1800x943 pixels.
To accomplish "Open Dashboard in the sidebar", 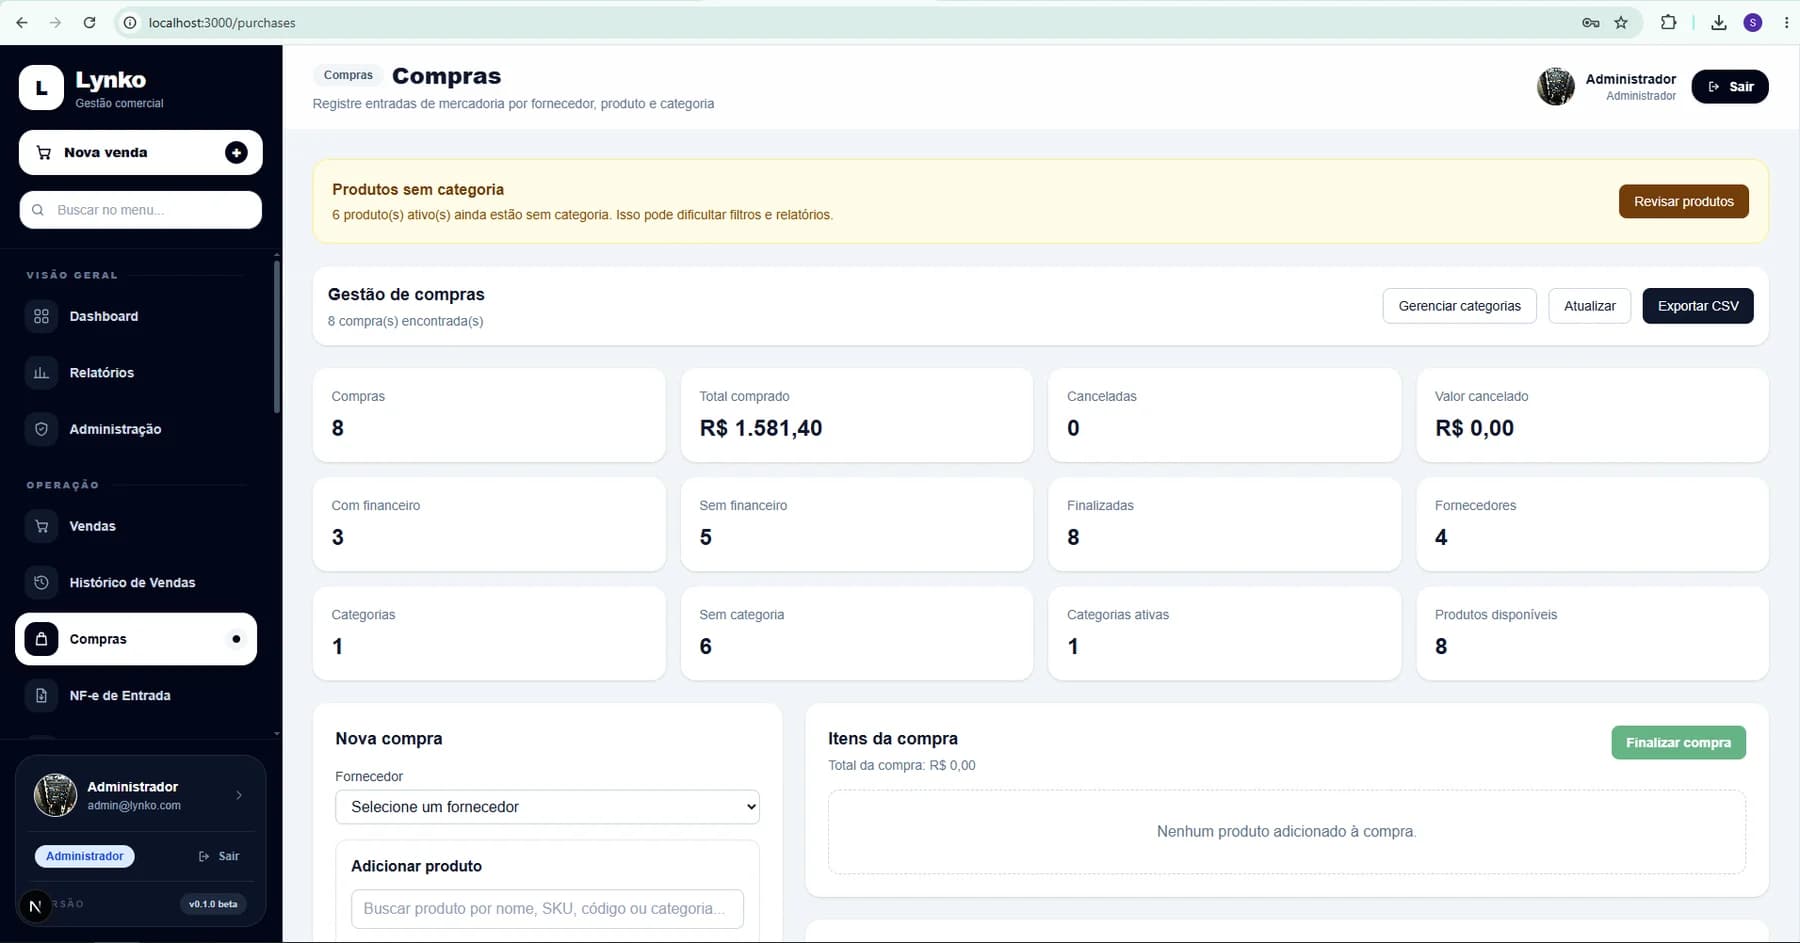I will click(x=136, y=316).
